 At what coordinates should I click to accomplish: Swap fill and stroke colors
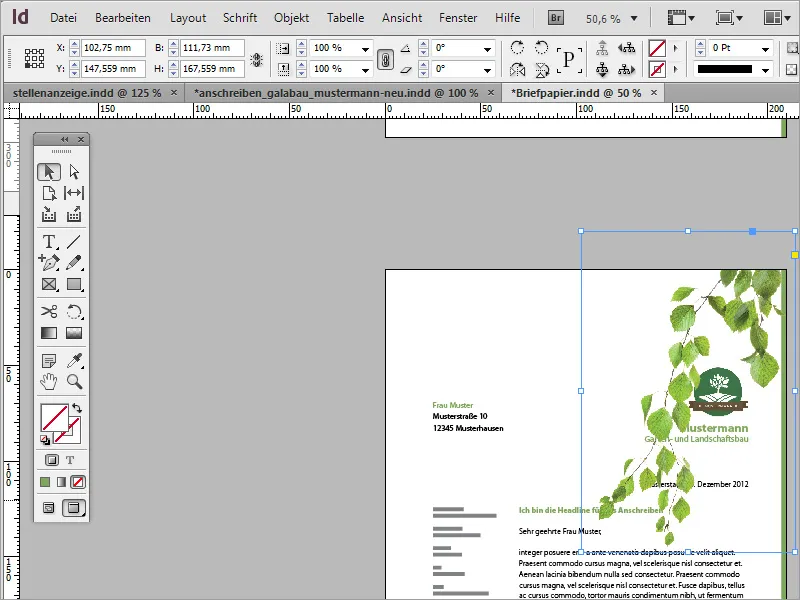coord(77,408)
